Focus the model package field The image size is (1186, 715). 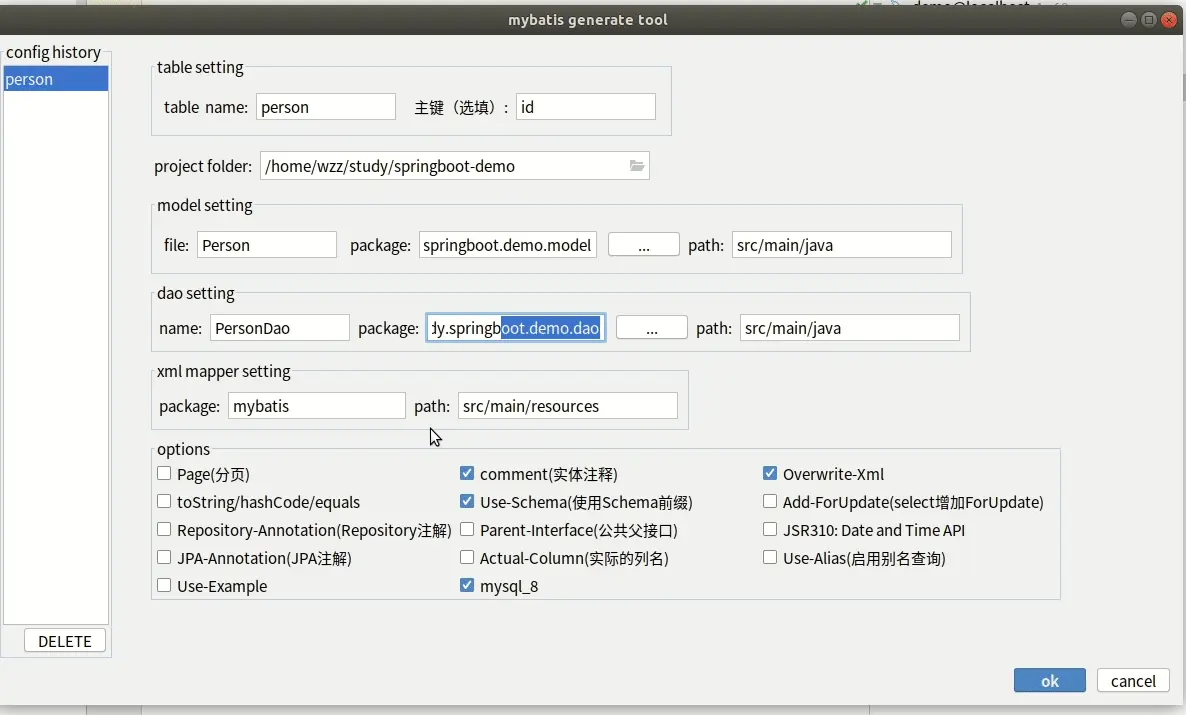508,244
